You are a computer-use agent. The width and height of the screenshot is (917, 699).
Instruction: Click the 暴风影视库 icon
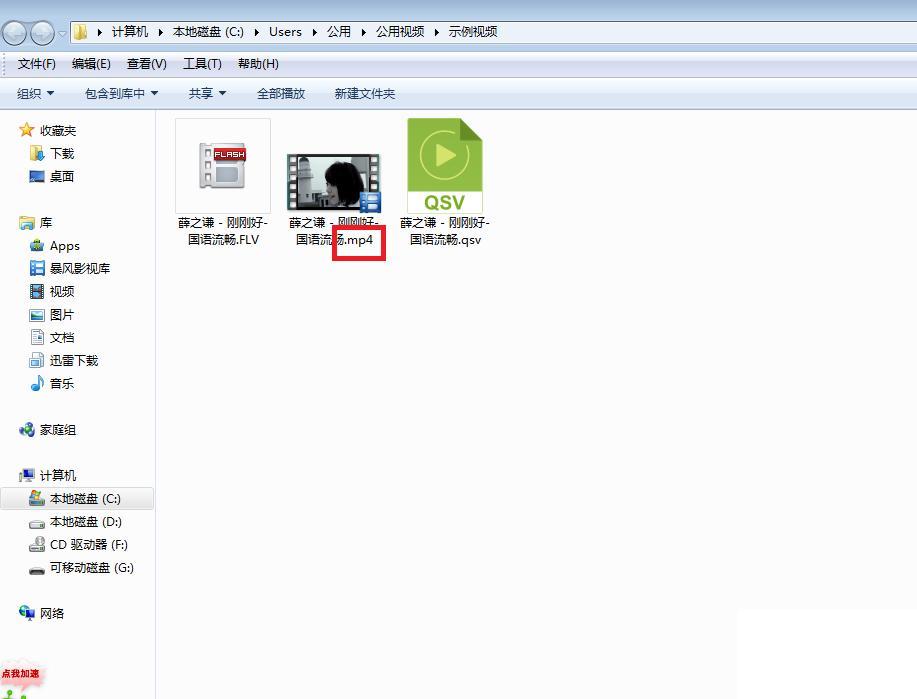37,268
